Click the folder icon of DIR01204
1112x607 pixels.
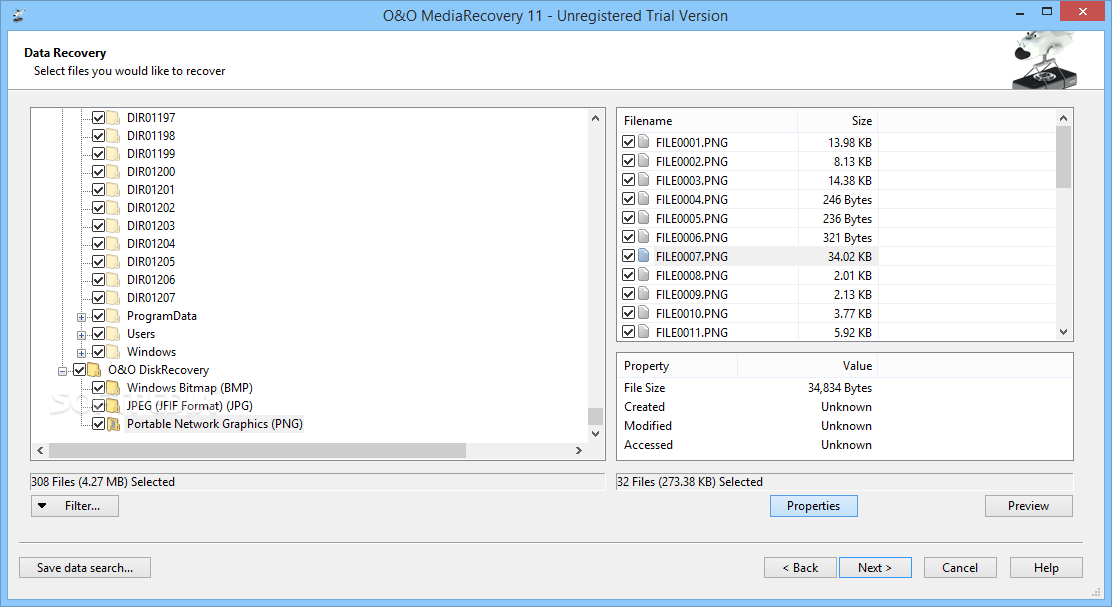113,244
